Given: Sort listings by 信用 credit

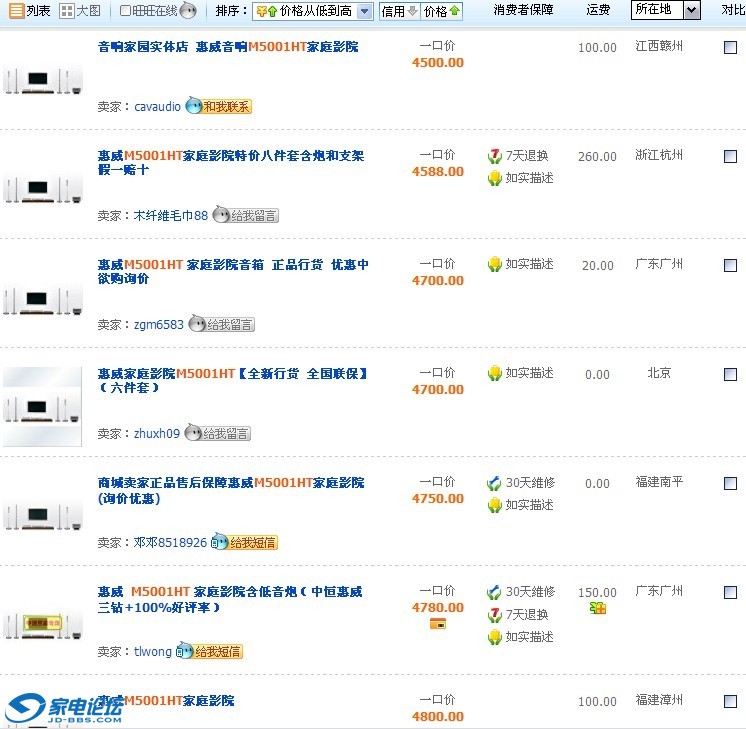Looking at the screenshot, I should 399,11.
